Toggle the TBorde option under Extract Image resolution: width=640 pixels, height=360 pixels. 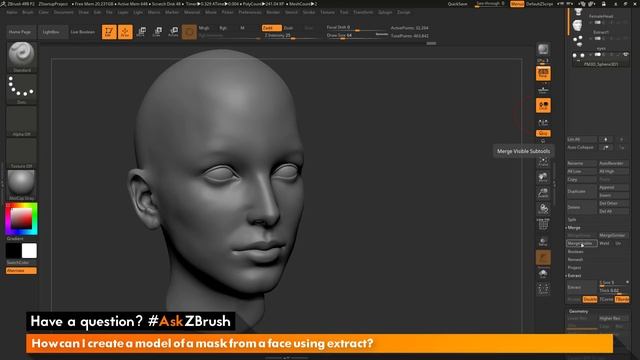tap(622, 300)
